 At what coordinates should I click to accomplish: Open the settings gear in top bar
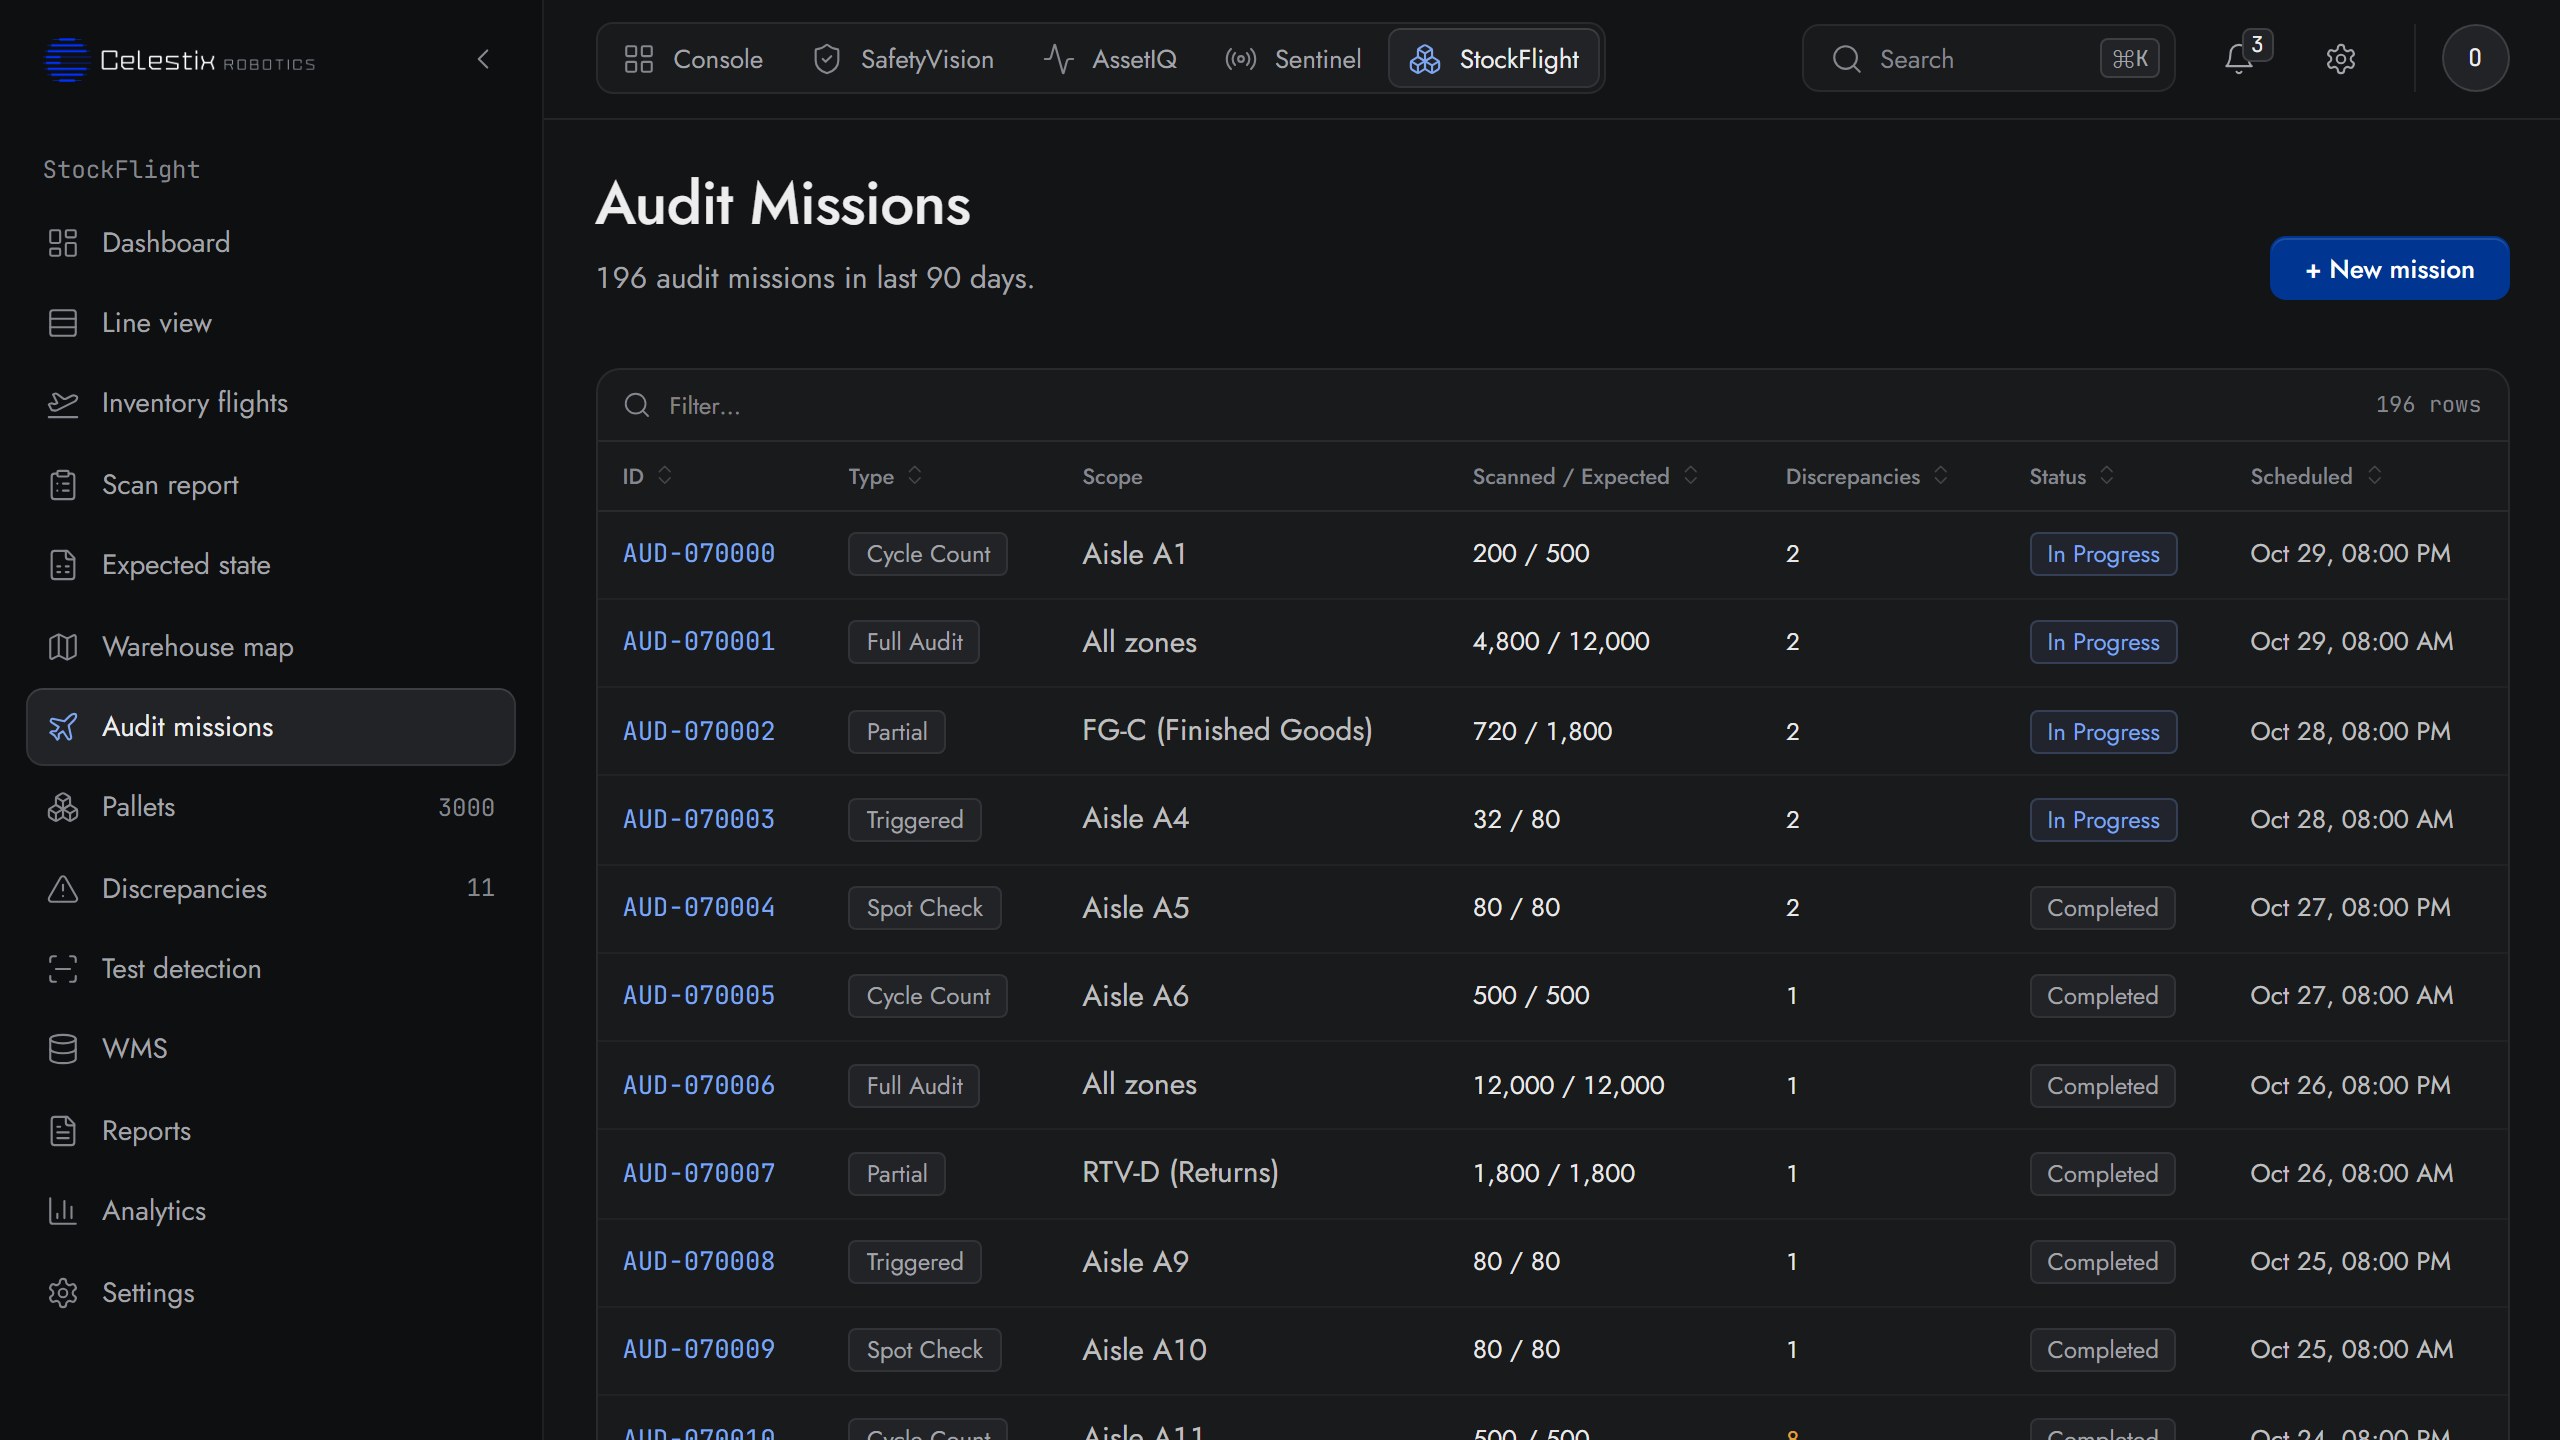pos(2341,59)
